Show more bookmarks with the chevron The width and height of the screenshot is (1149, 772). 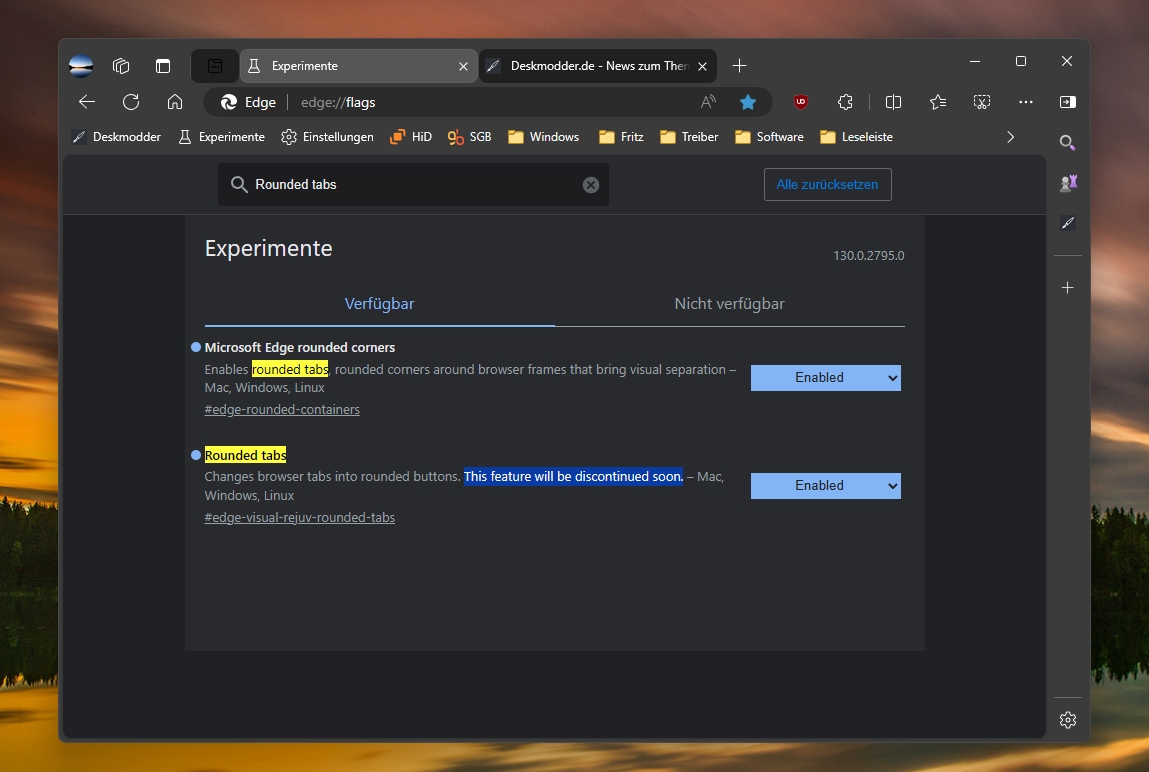click(1011, 137)
